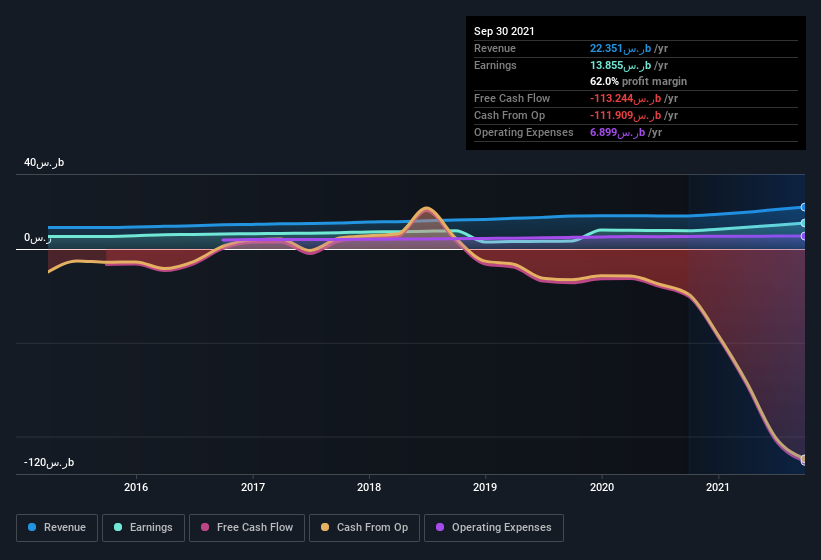The height and width of the screenshot is (560, 821).
Task: Click the orange Cash From Op dot
Action: click(325, 527)
